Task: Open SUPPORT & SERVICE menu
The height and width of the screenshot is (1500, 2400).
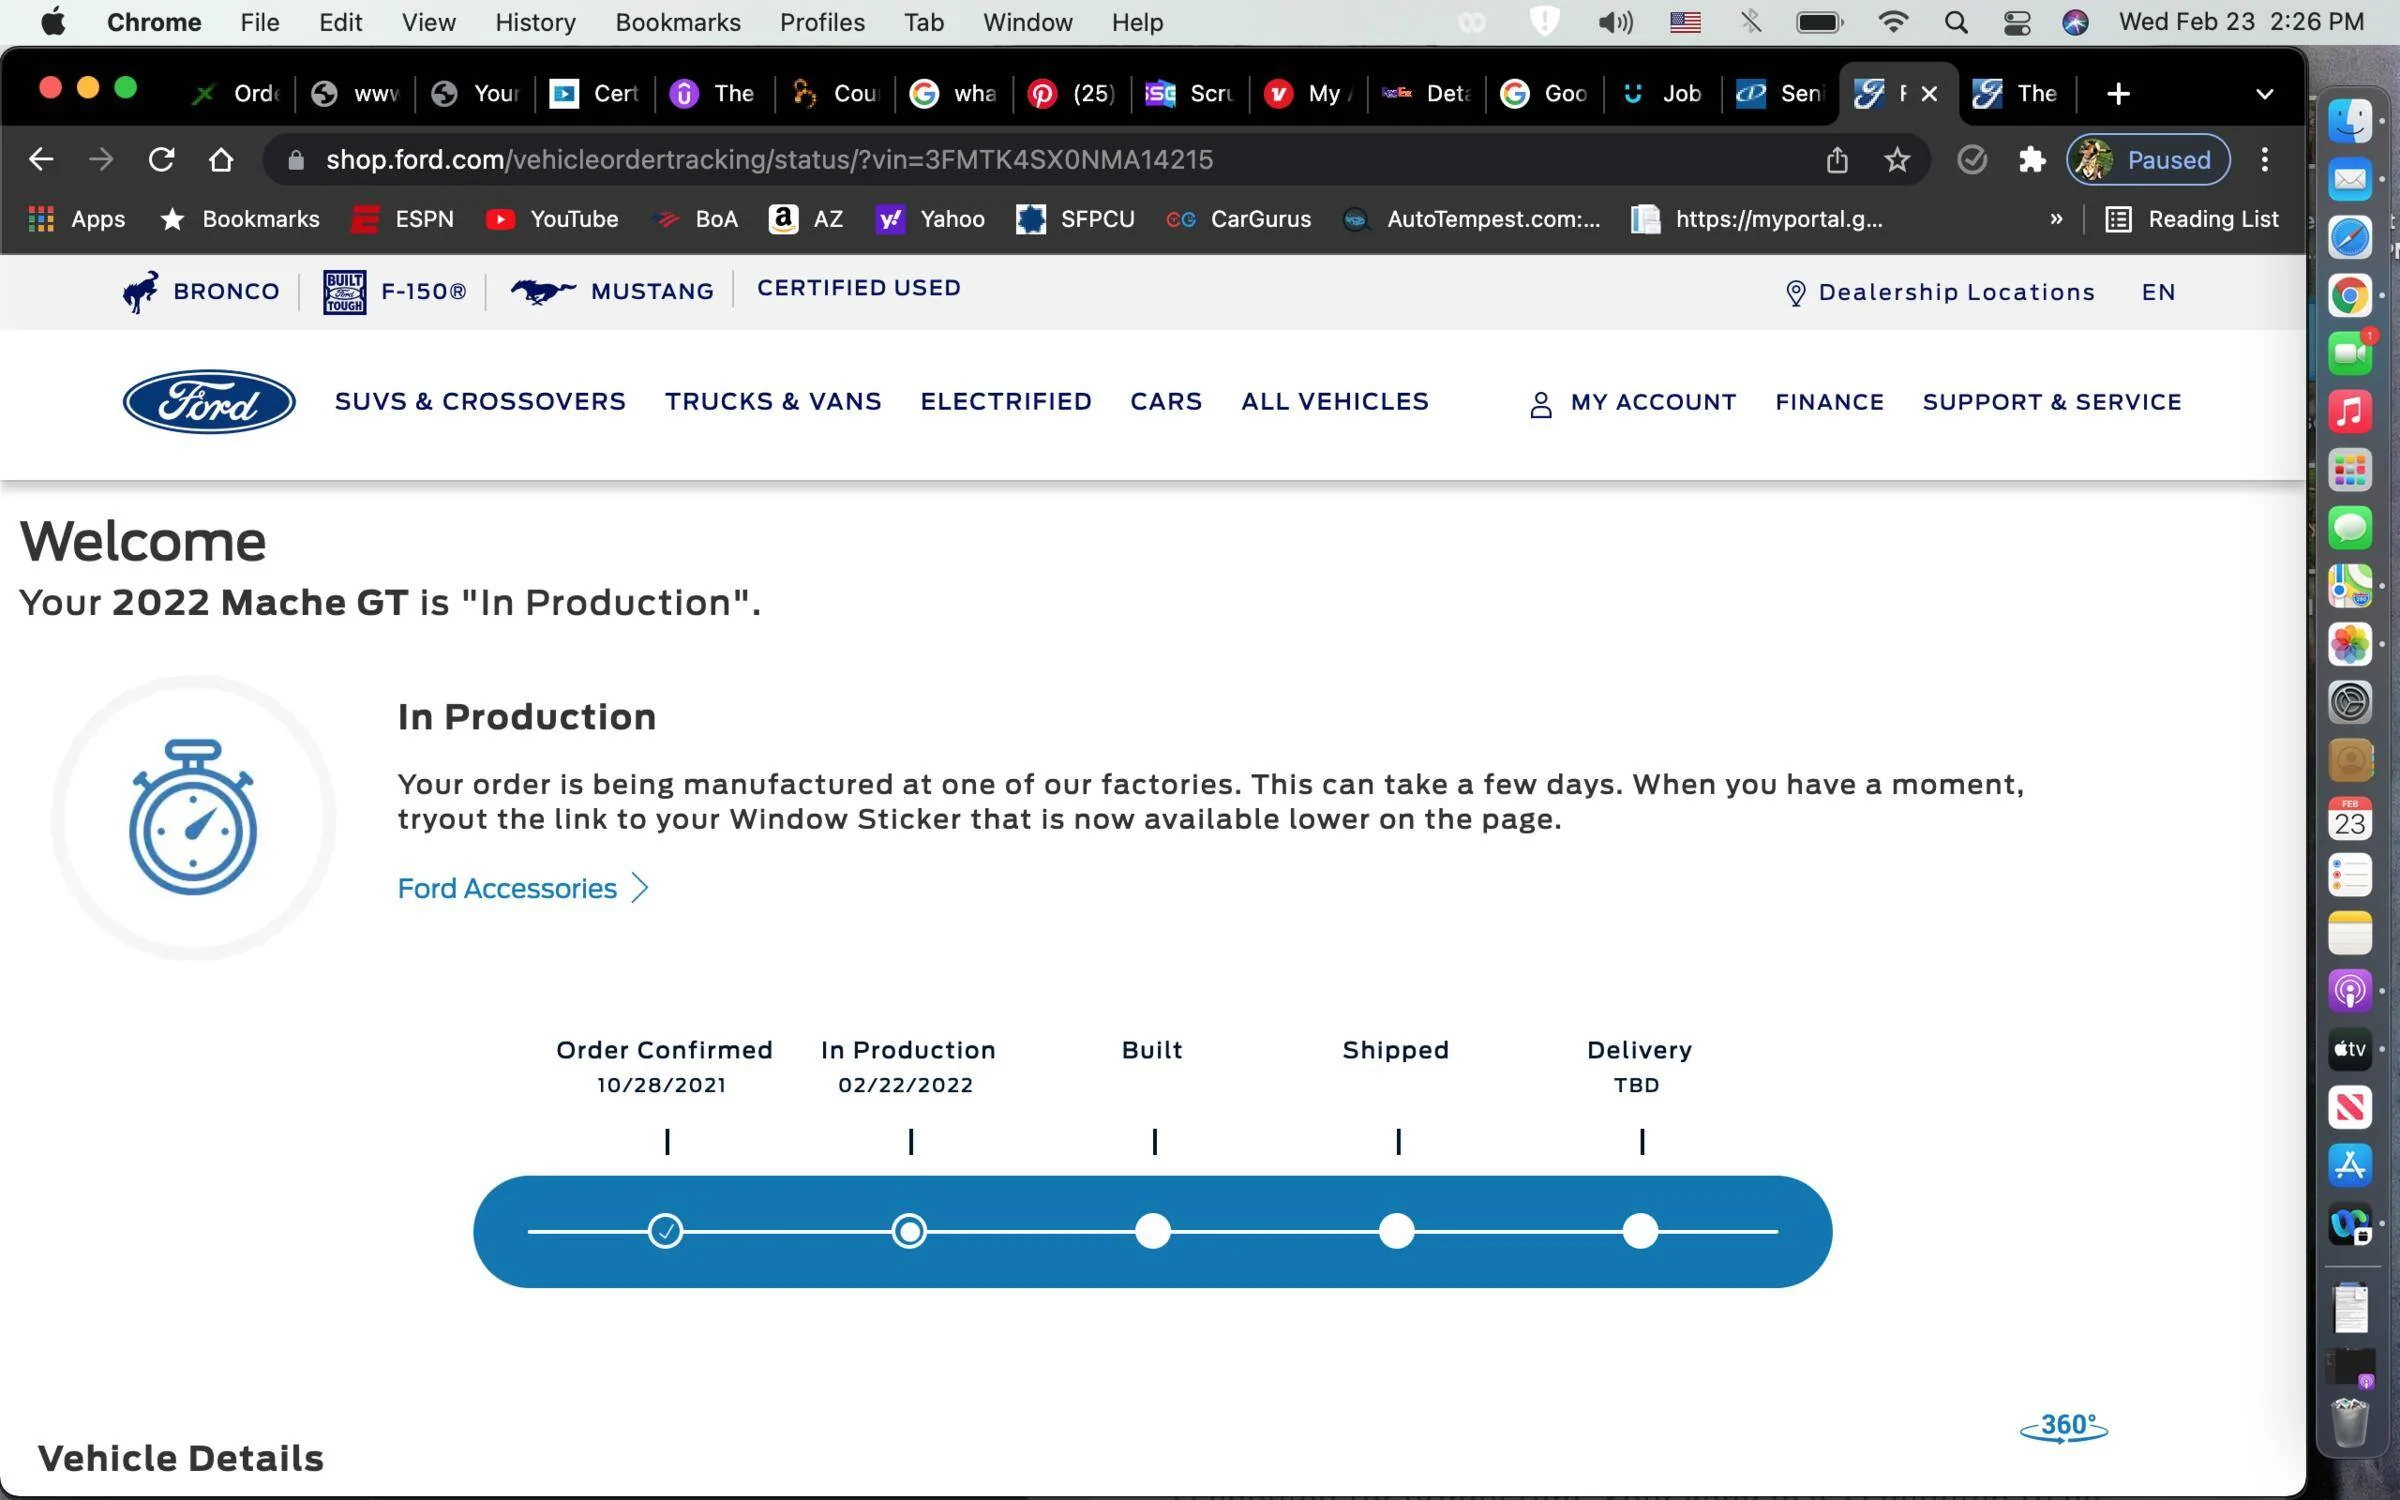Action: click(x=2052, y=402)
